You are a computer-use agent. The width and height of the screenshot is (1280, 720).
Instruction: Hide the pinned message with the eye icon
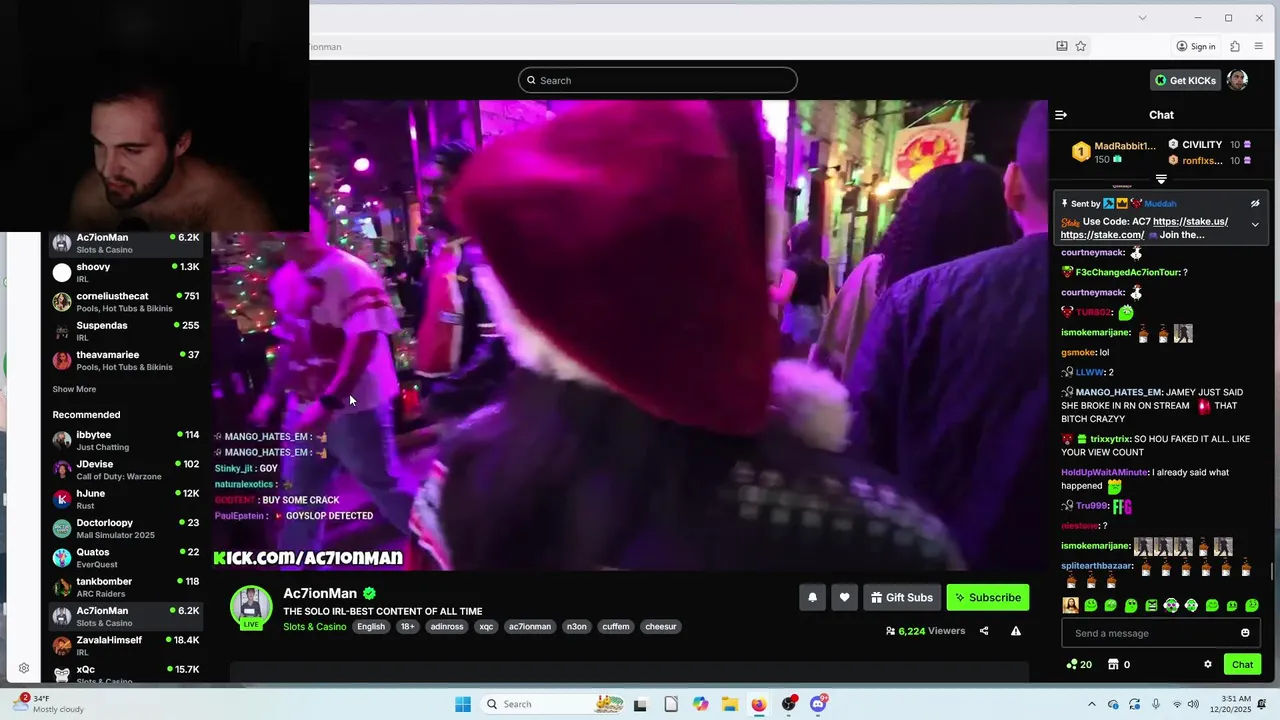click(1255, 203)
